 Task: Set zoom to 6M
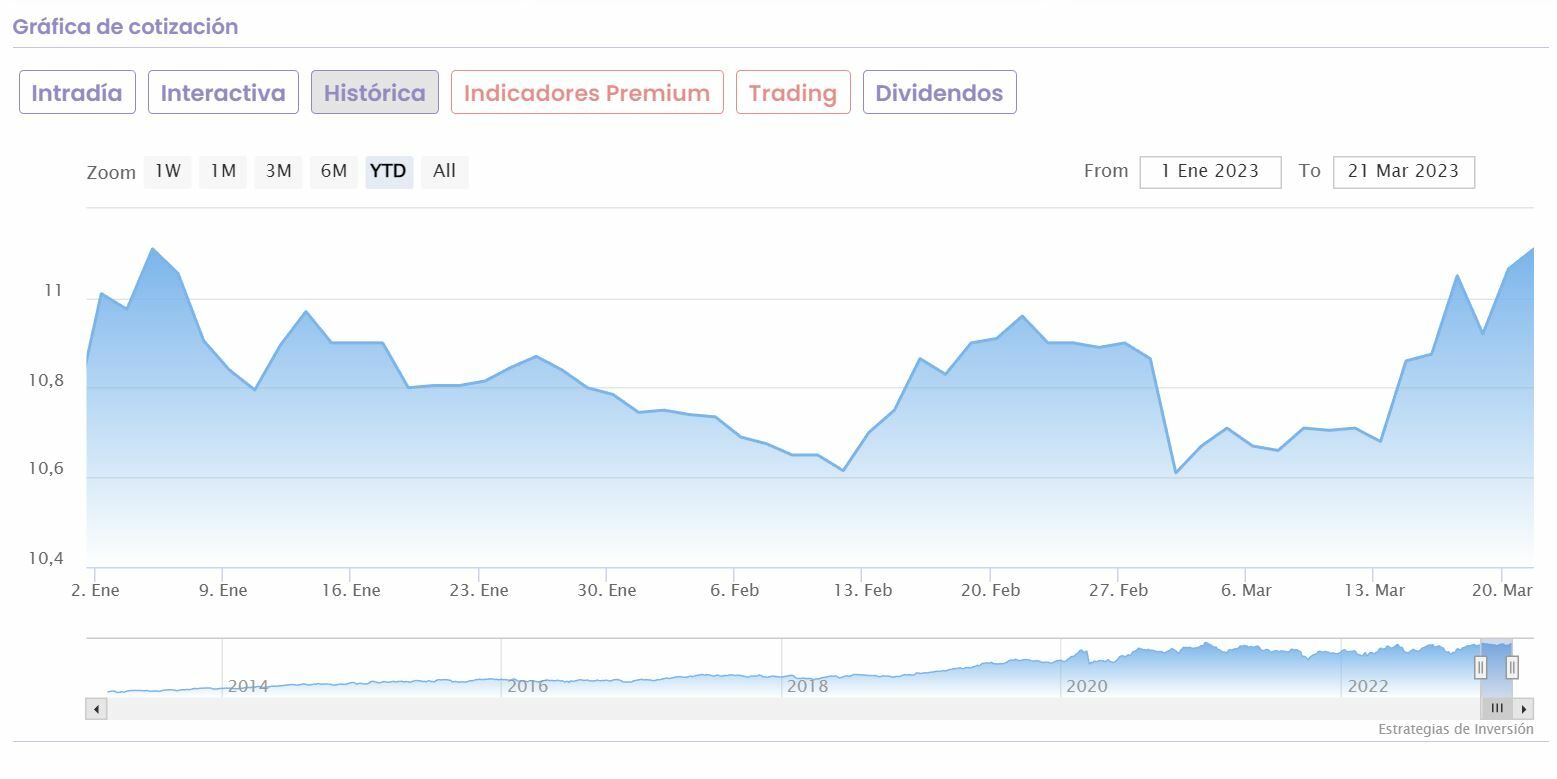click(334, 171)
